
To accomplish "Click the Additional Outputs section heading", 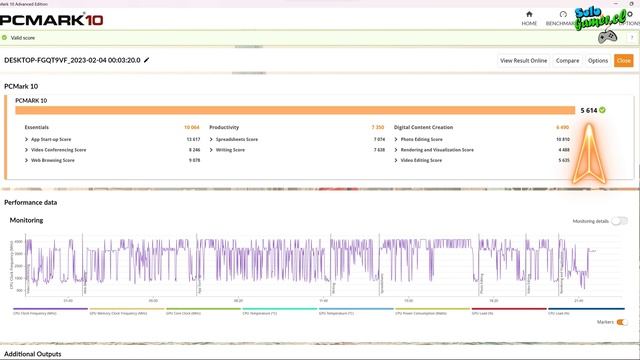I will click(33, 354).
